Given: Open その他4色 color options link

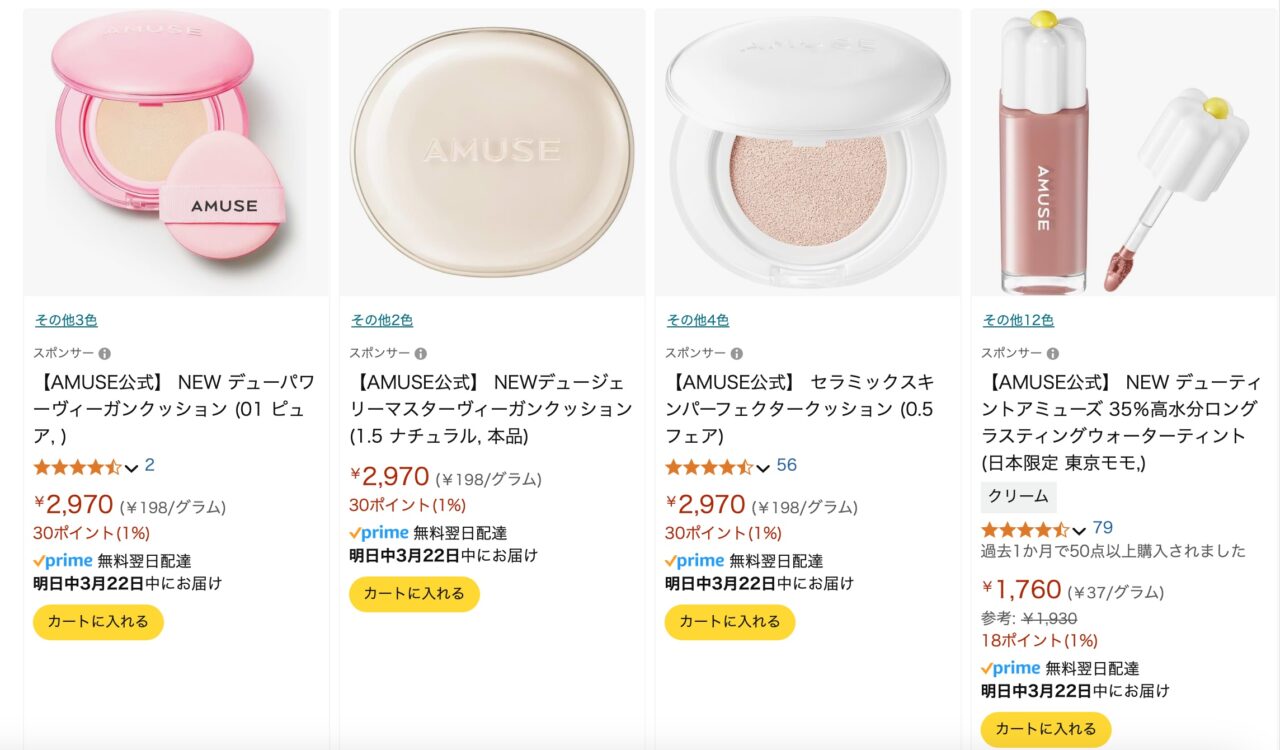Looking at the screenshot, I should 698,321.
